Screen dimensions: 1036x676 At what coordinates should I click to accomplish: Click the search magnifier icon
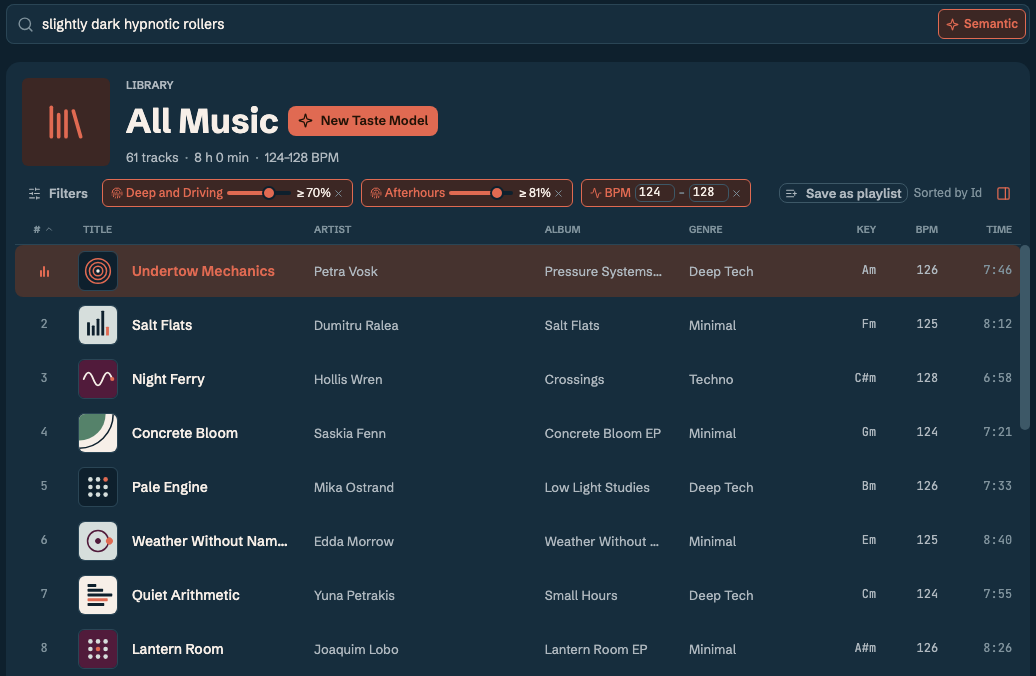coord(25,24)
